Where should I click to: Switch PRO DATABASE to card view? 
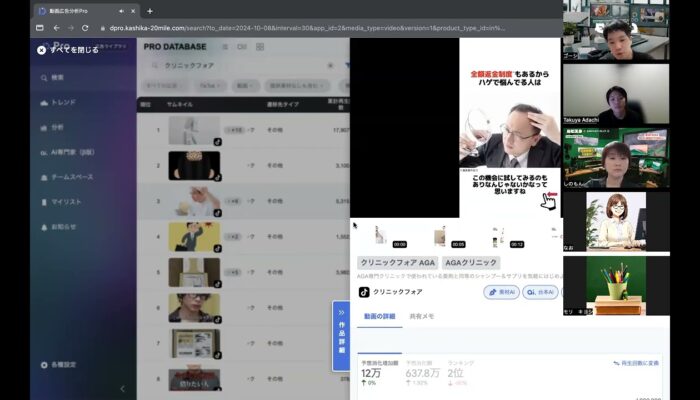coord(242,47)
